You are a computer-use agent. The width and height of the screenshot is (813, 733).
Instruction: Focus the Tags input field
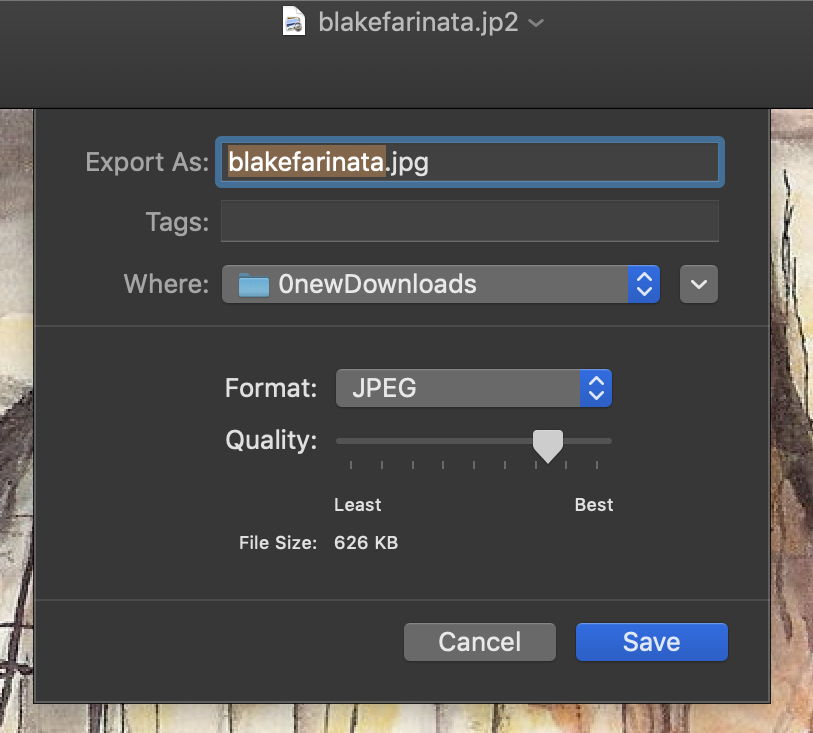coord(469,221)
